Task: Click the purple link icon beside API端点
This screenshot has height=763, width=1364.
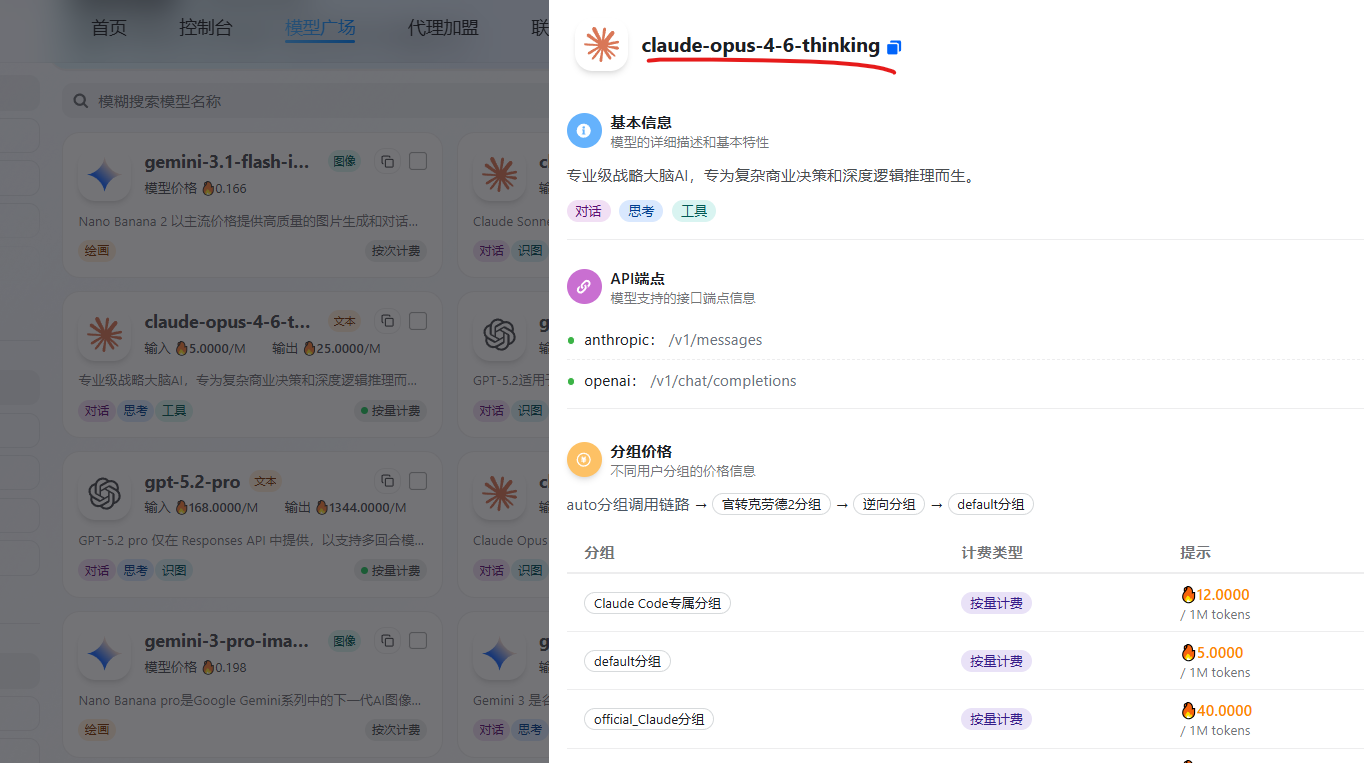Action: pyautogui.click(x=584, y=287)
